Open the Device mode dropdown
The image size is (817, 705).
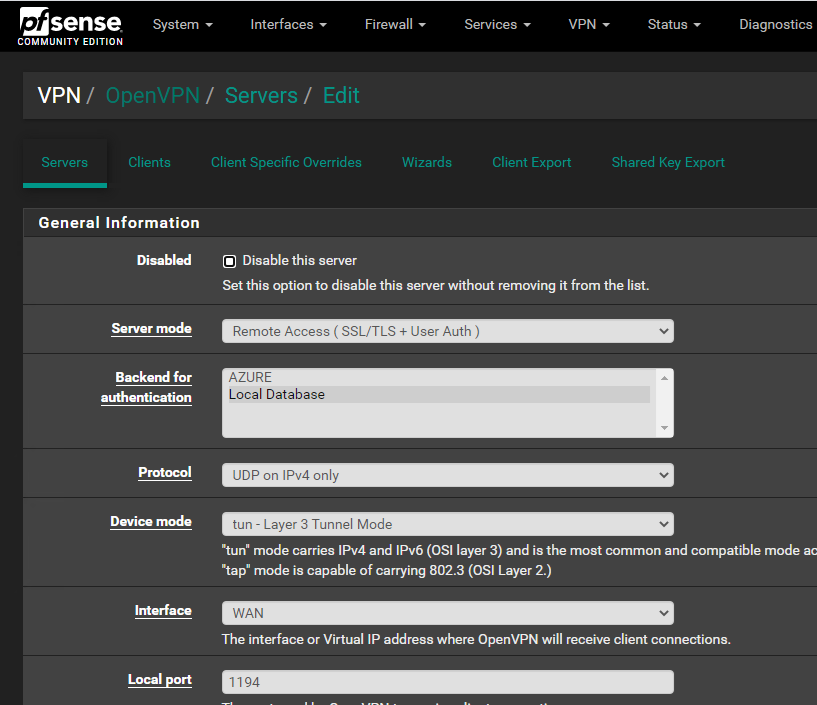pos(447,524)
